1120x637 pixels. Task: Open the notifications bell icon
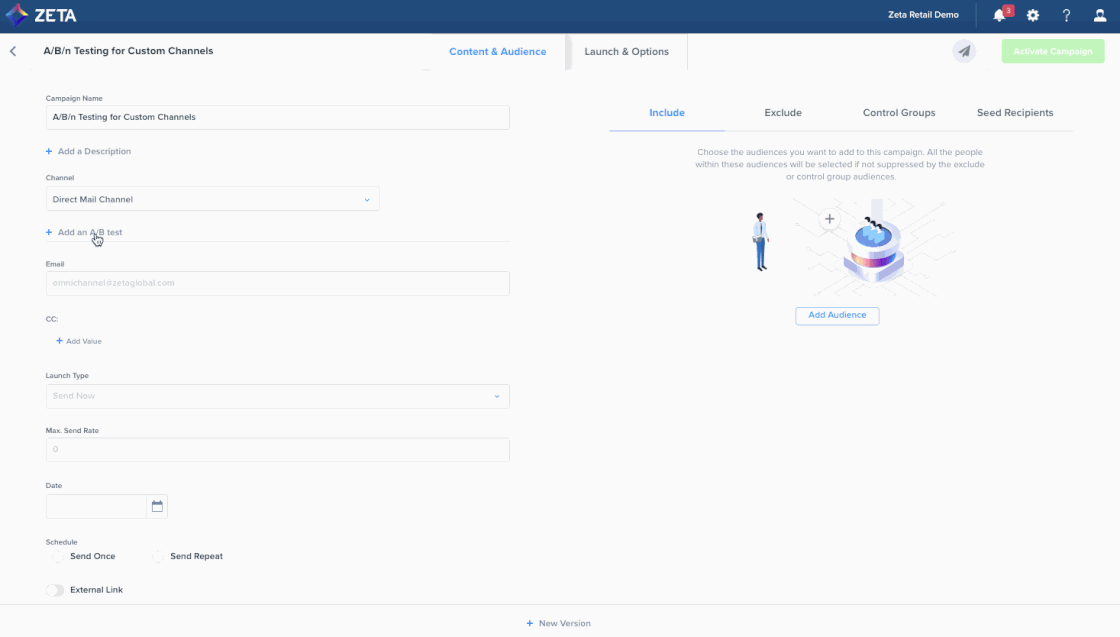coord(999,16)
